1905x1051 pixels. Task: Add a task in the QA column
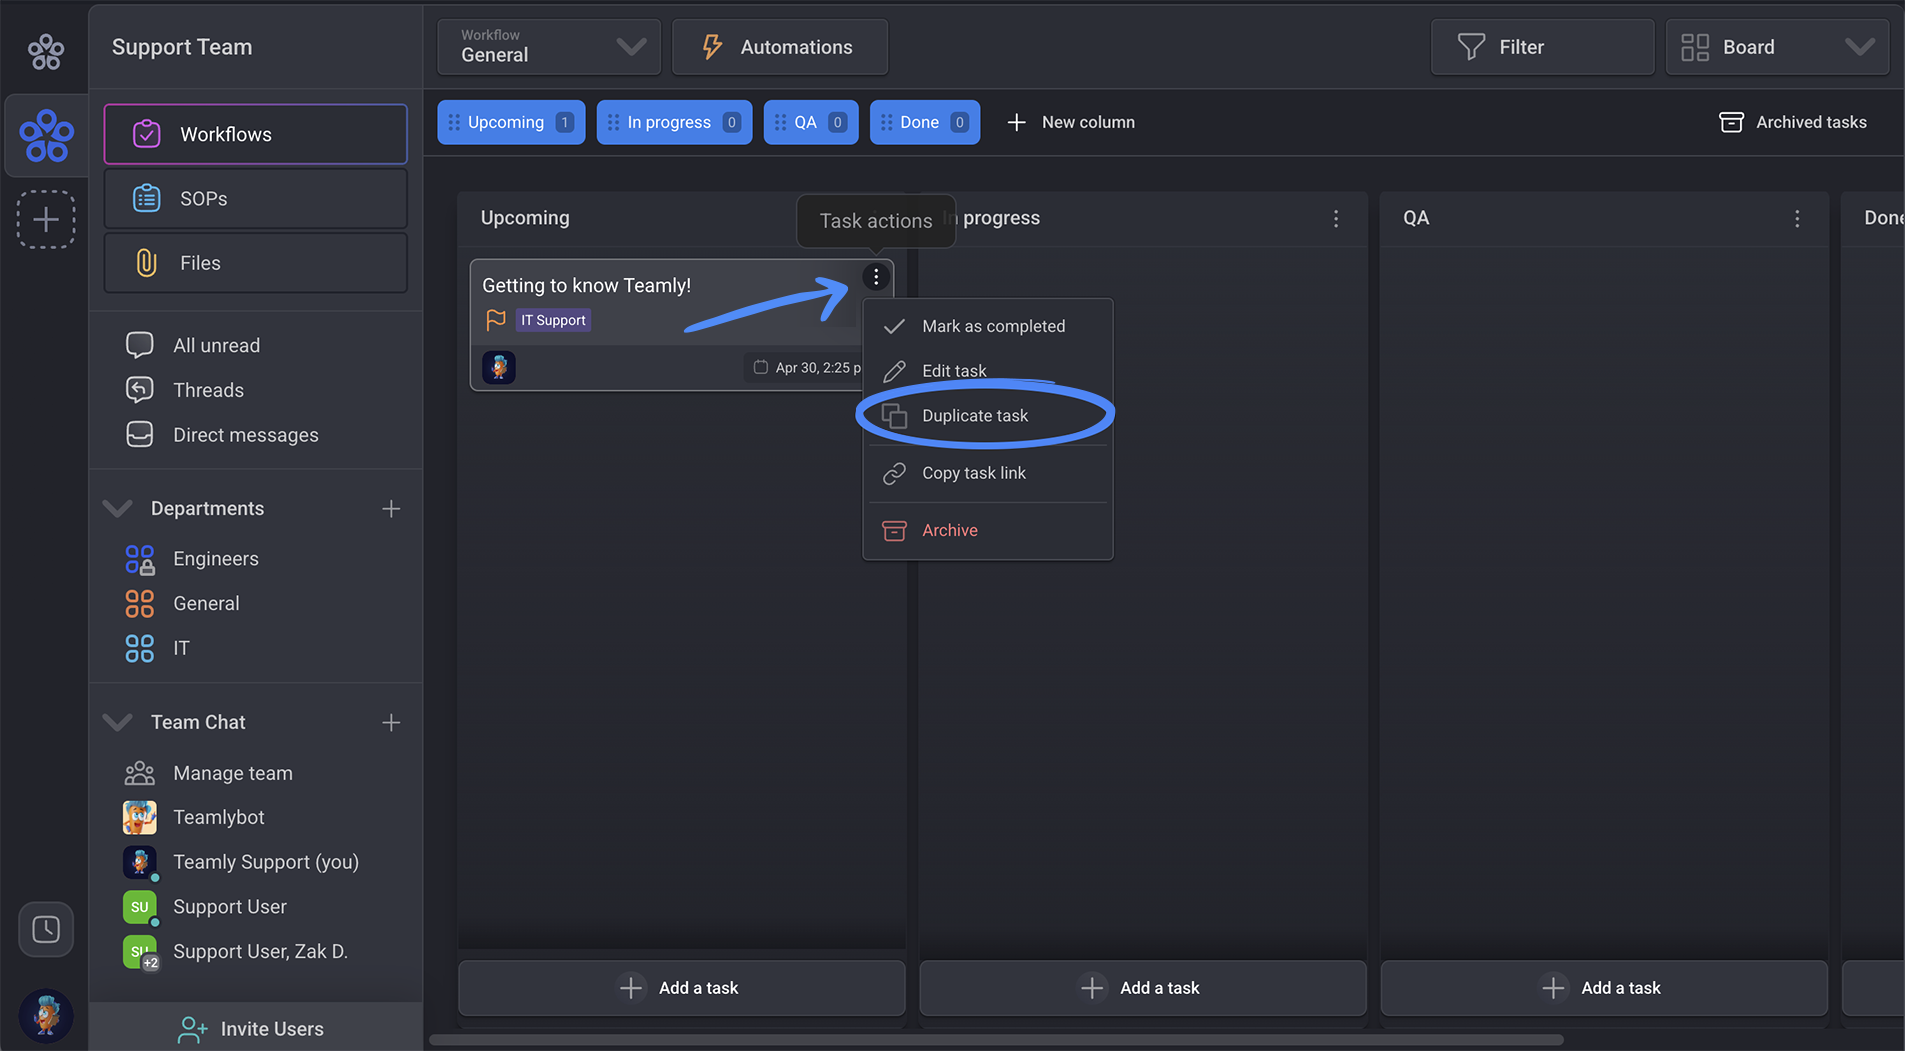(x=1604, y=988)
